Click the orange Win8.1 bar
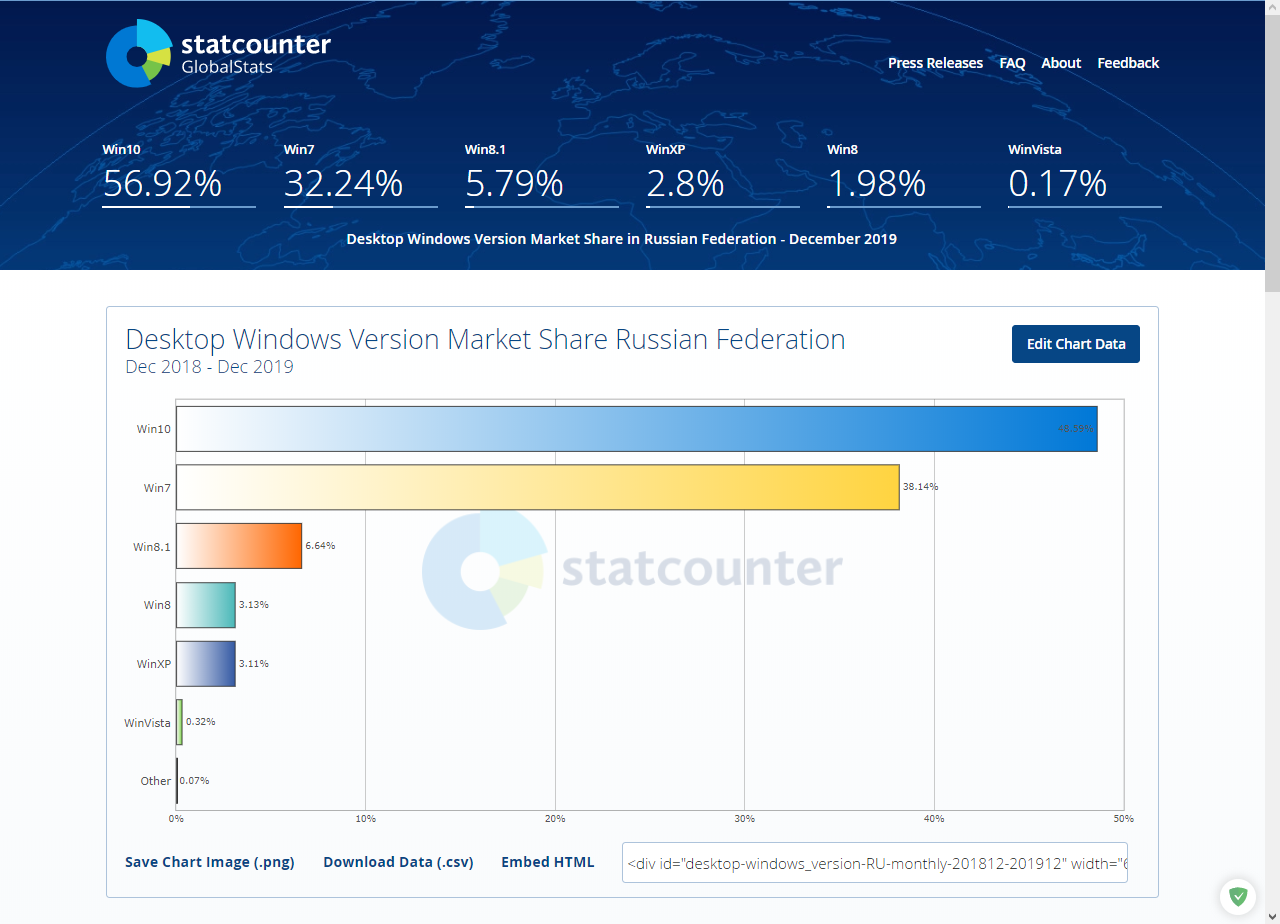1280x924 pixels. 239,546
